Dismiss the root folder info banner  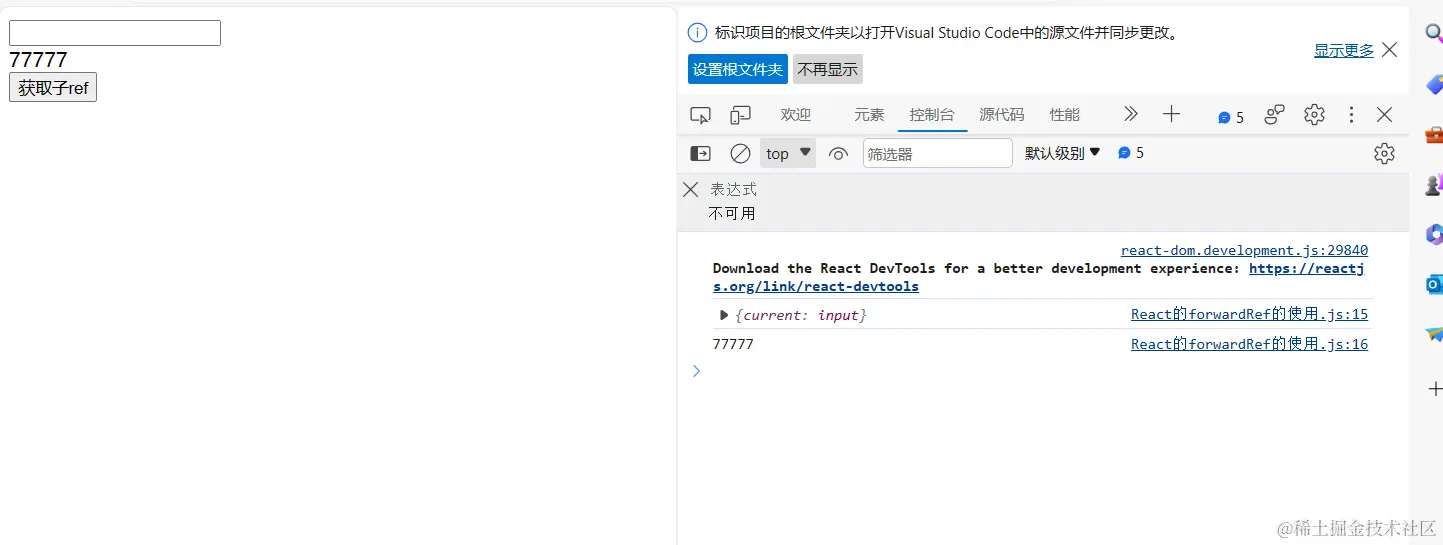pyautogui.click(x=1389, y=50)
